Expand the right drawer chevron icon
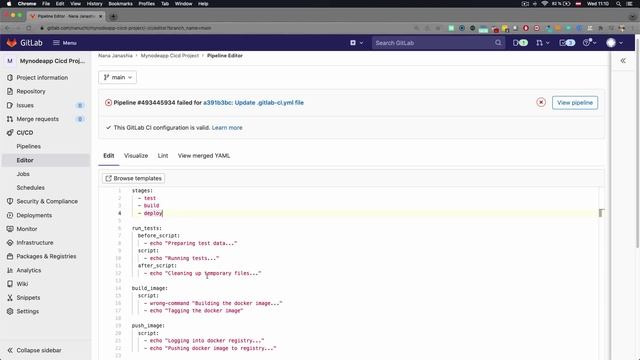 (x=623, y=61)
